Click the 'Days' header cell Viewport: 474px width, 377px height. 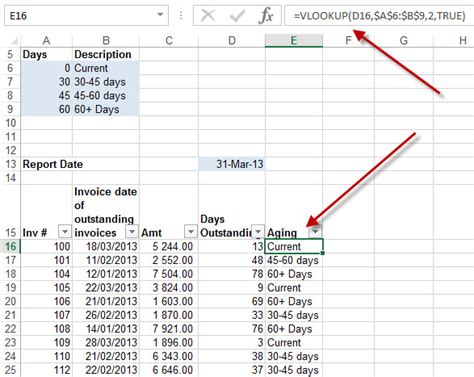coord(46,54)
